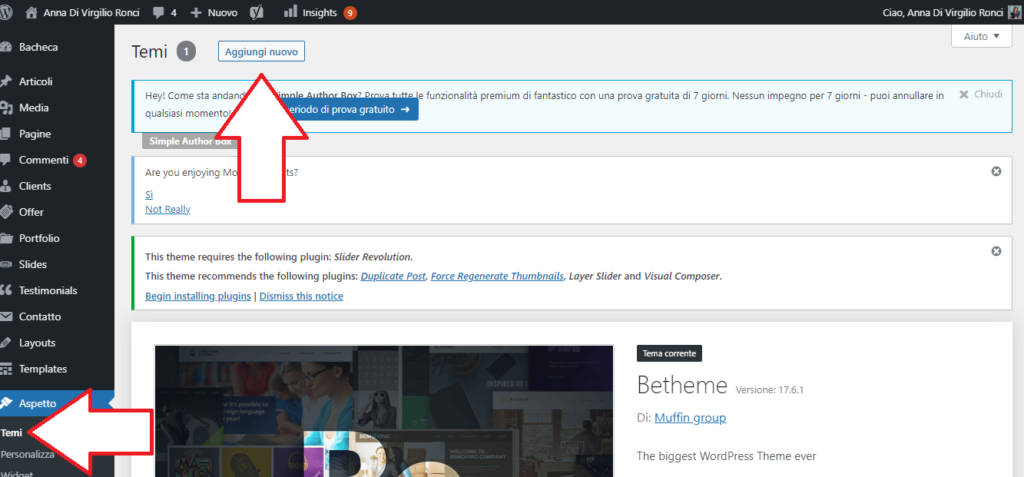Image resolution: width=1024 pixels, height=477 pixels.
Task: Click the Betheme theme title
Action: pyautogui.click(x=682, y=386)
